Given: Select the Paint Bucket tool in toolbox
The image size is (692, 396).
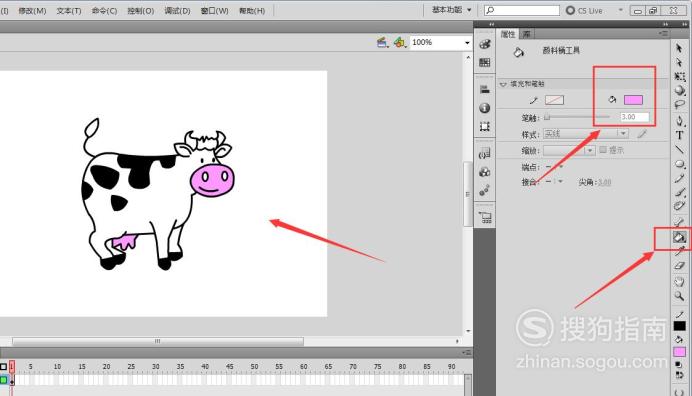Looking at the screenshot, I should tap(679, 238).
